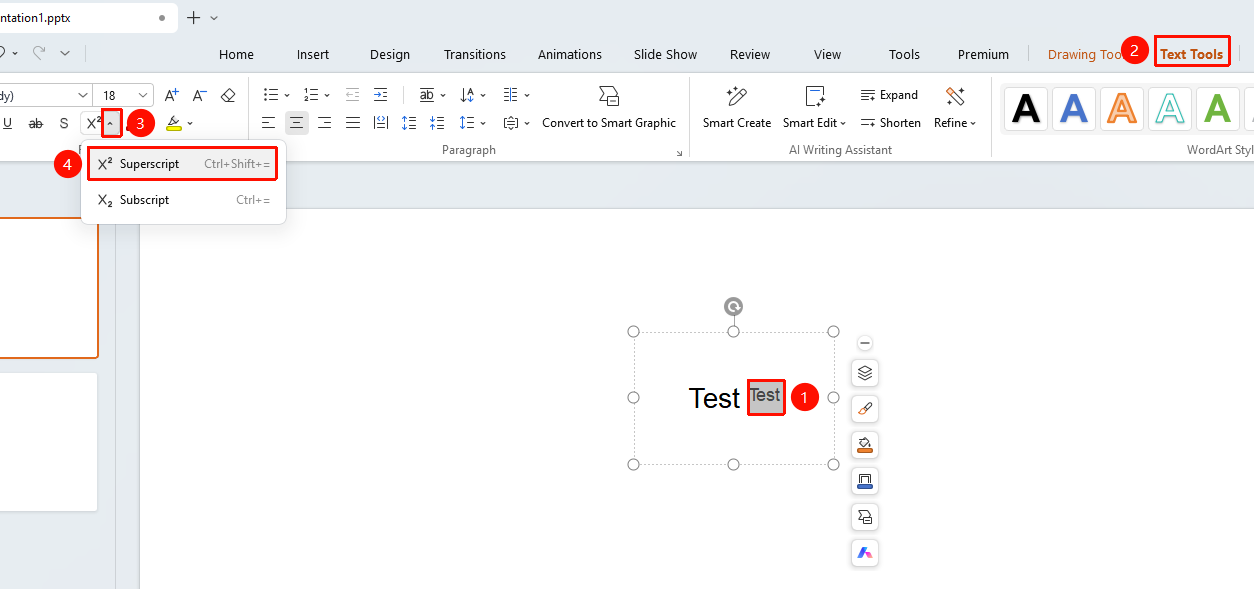Click Smart Create AI button

[737, 108]
